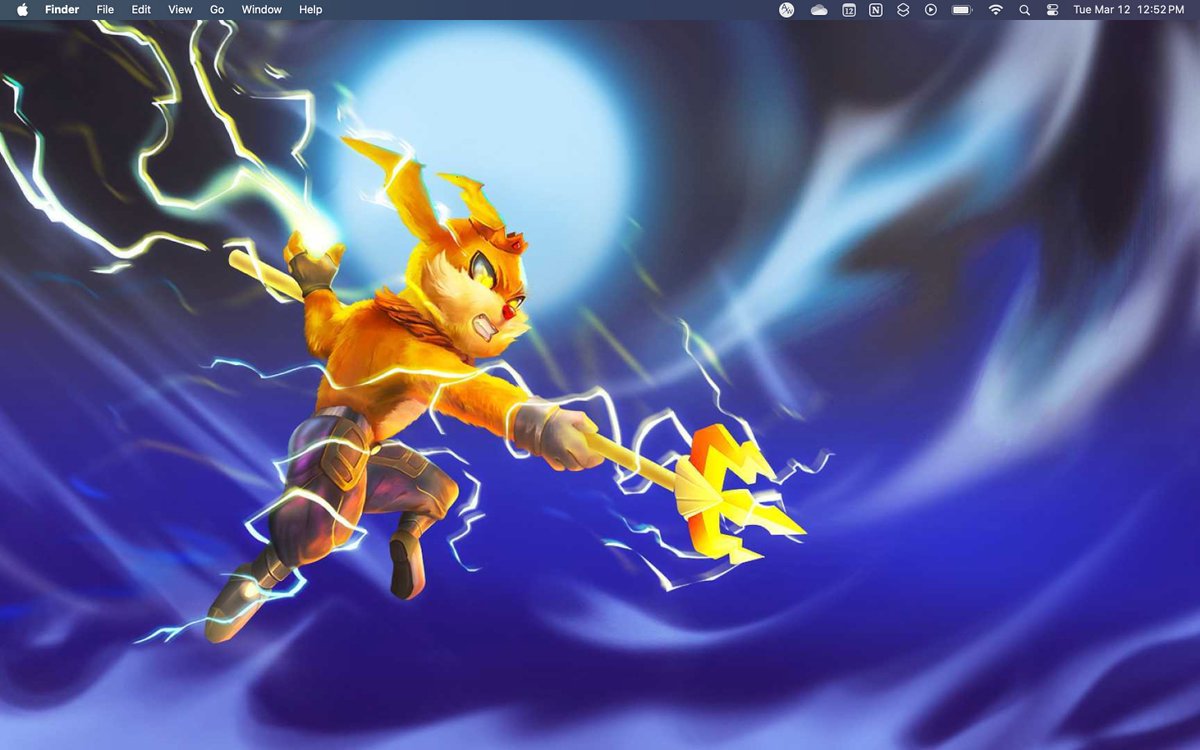
Task: Open the cloud sync status icon
Action: coord(819,9)
